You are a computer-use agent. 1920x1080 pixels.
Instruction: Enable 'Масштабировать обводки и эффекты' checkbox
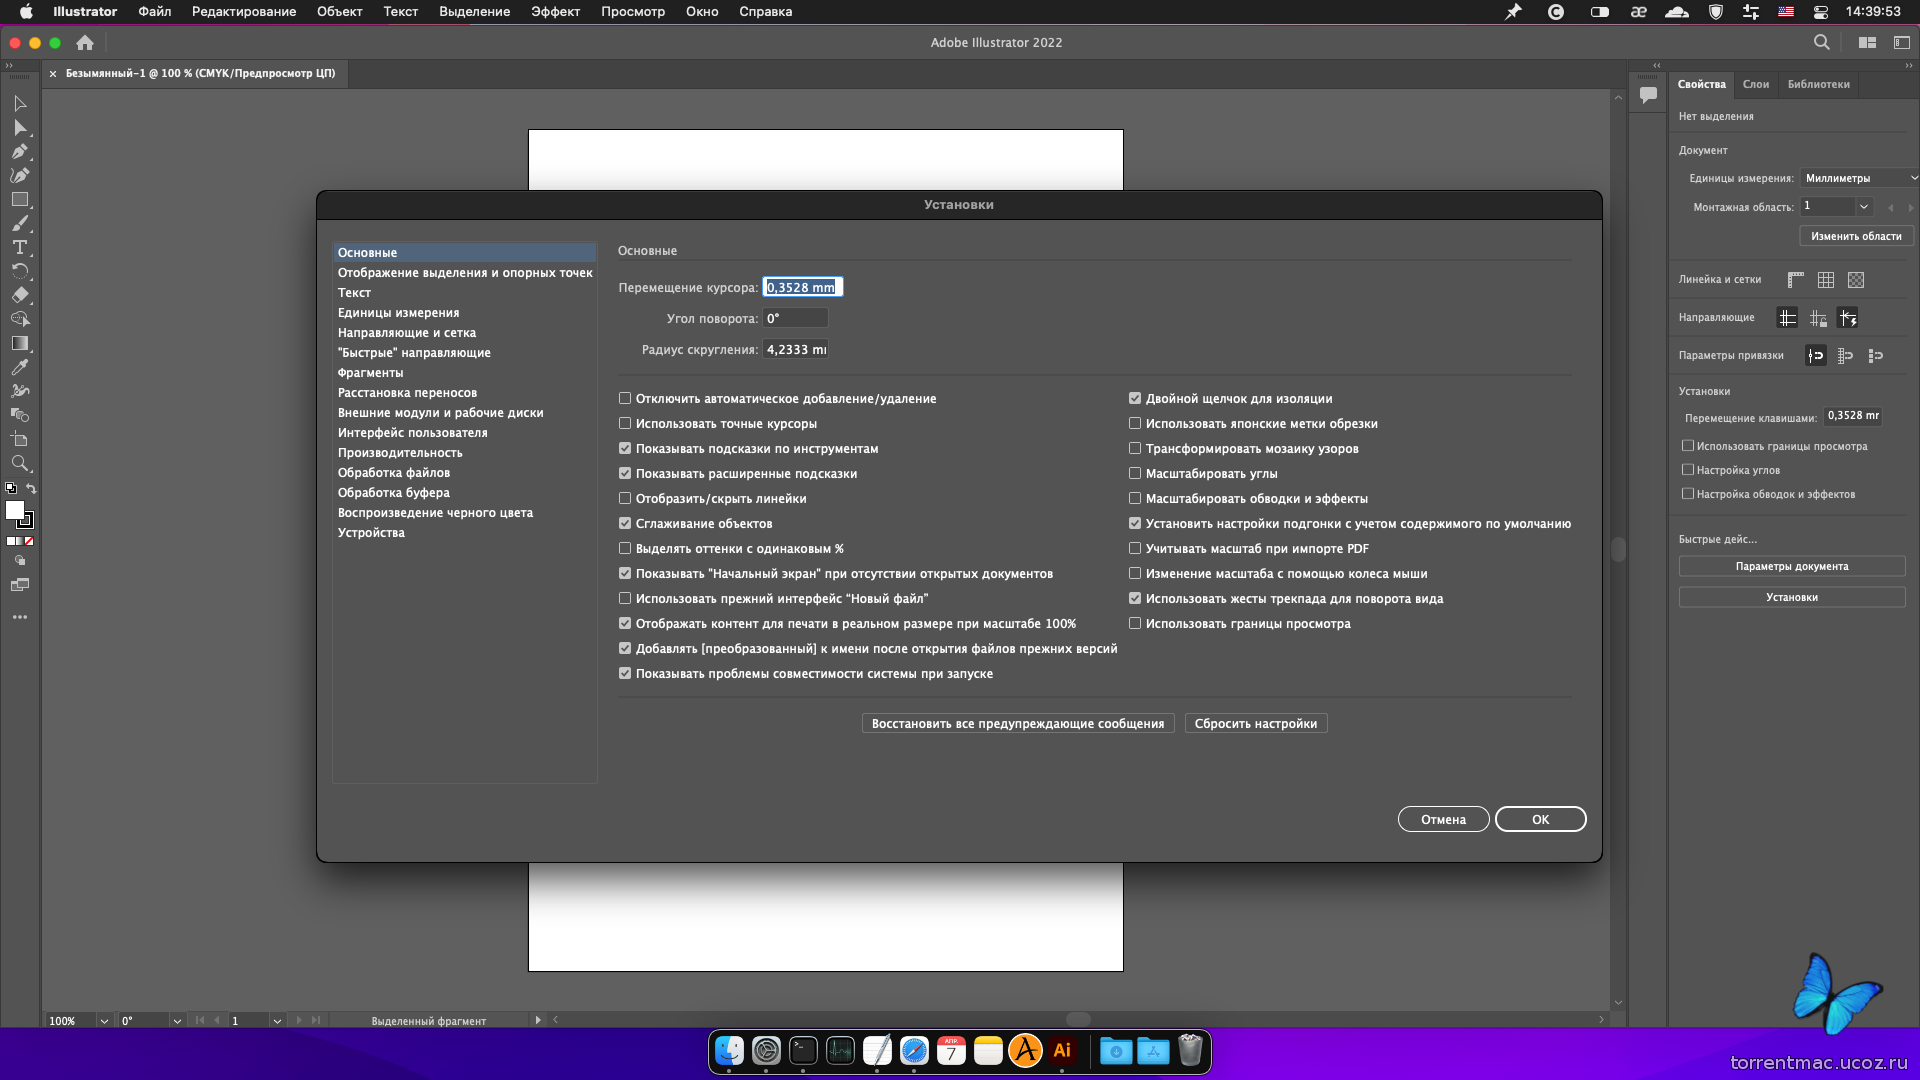point(1135,498)
